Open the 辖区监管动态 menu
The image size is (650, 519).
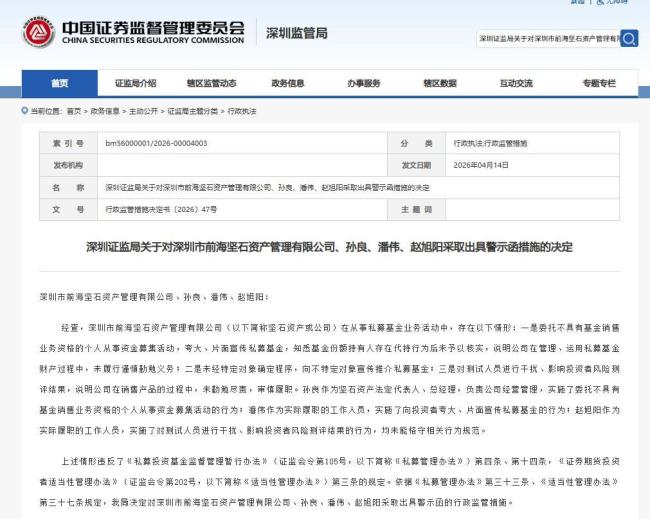211,83
